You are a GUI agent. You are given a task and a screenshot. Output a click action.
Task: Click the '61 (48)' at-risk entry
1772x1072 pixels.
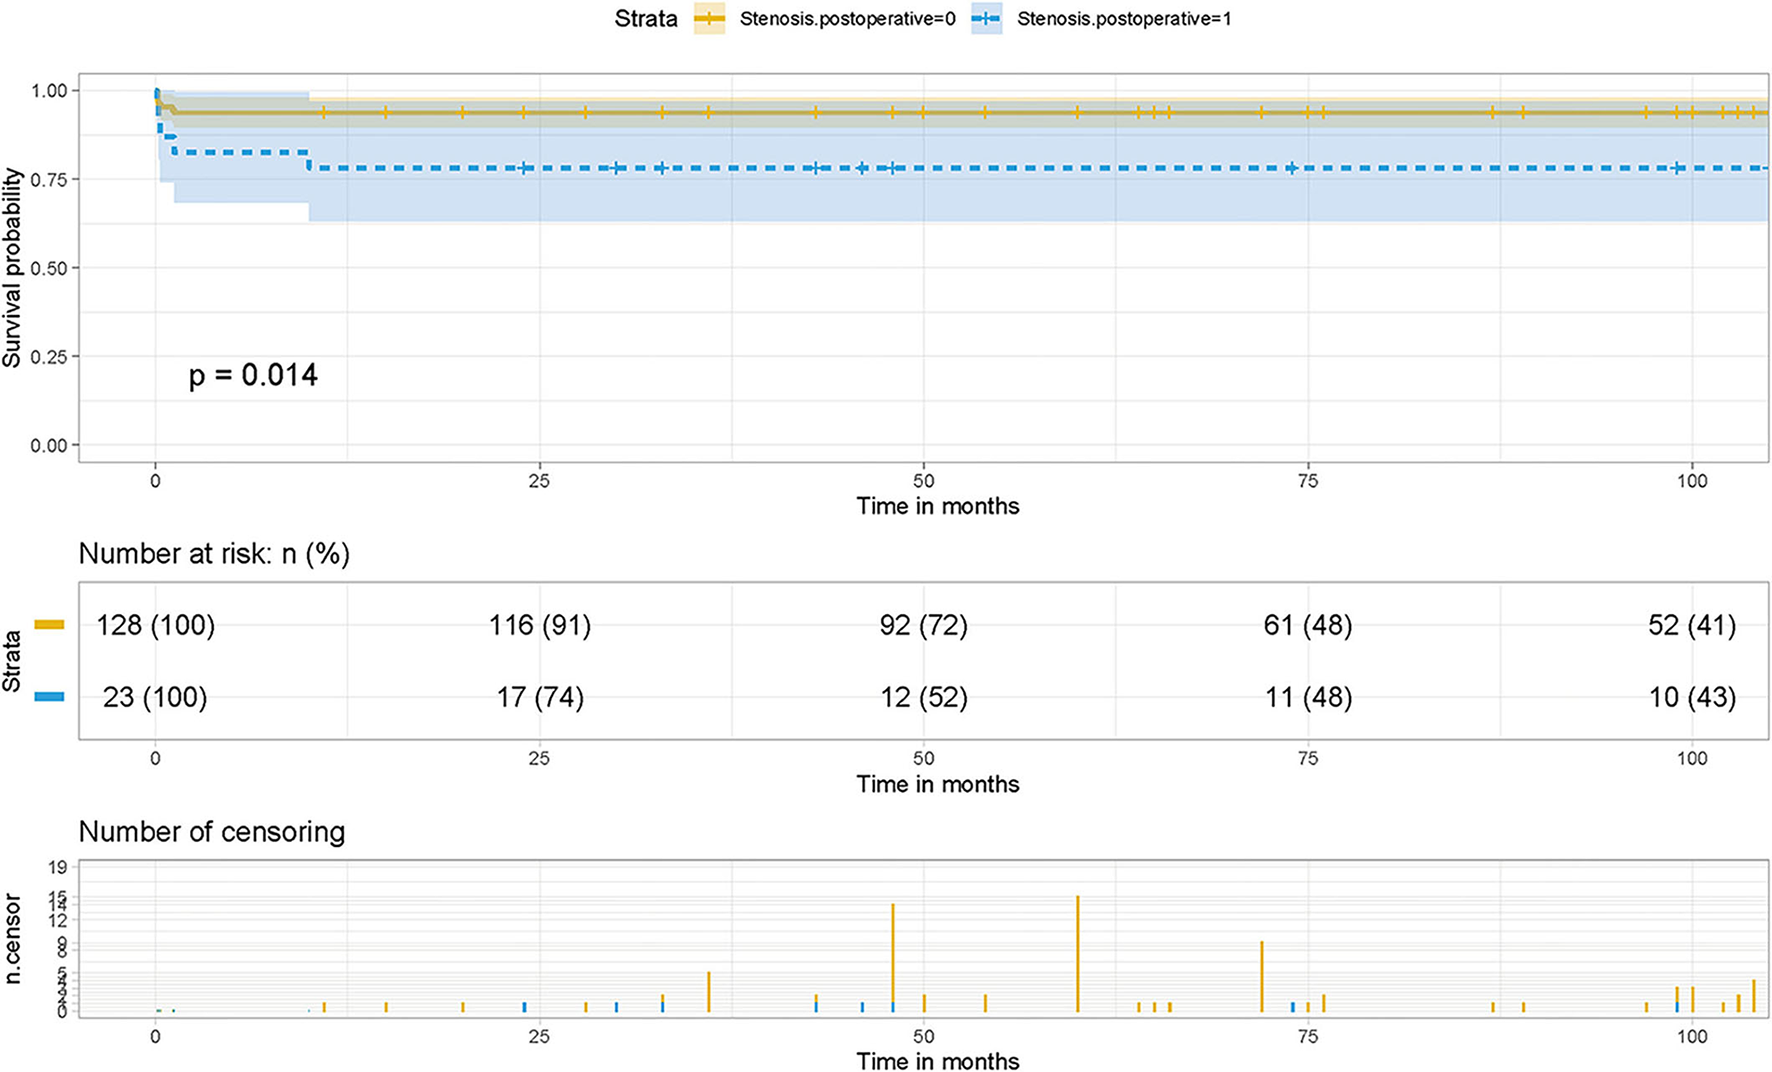pyautogui.click(x=1308, y=625)
